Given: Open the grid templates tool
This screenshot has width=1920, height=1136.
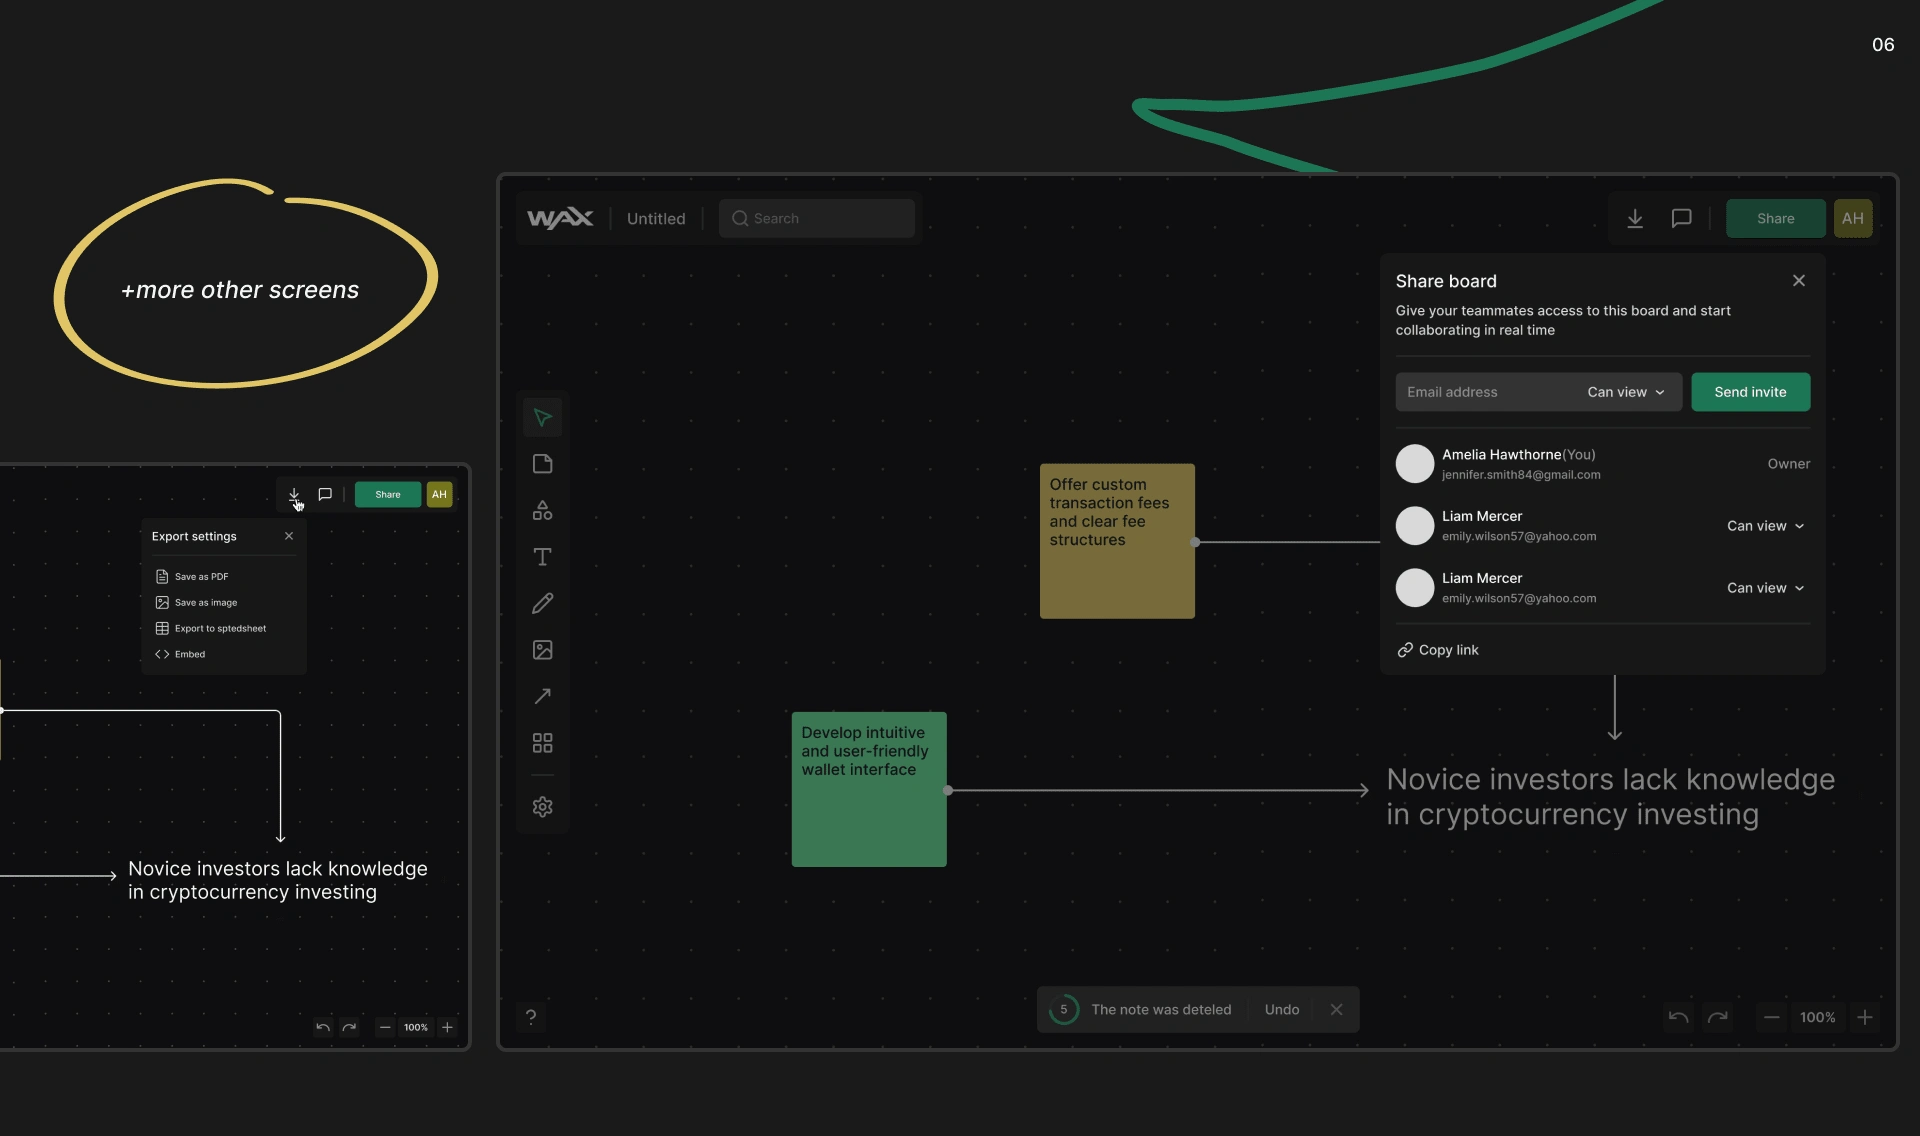Looking at the screenshot, I should (542, 743).
